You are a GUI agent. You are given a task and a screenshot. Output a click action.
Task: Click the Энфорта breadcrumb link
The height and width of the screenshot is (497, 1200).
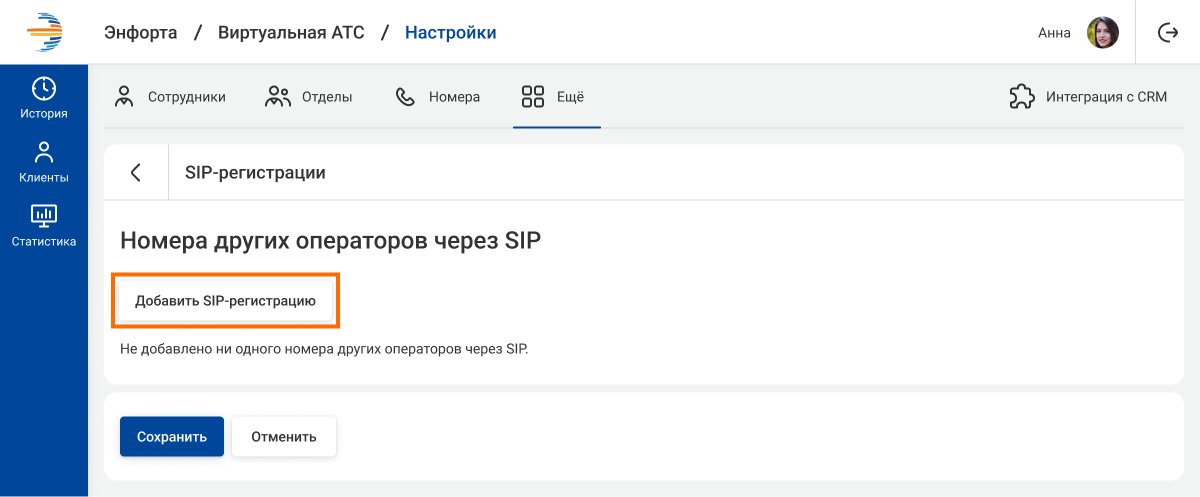(140, 33)
